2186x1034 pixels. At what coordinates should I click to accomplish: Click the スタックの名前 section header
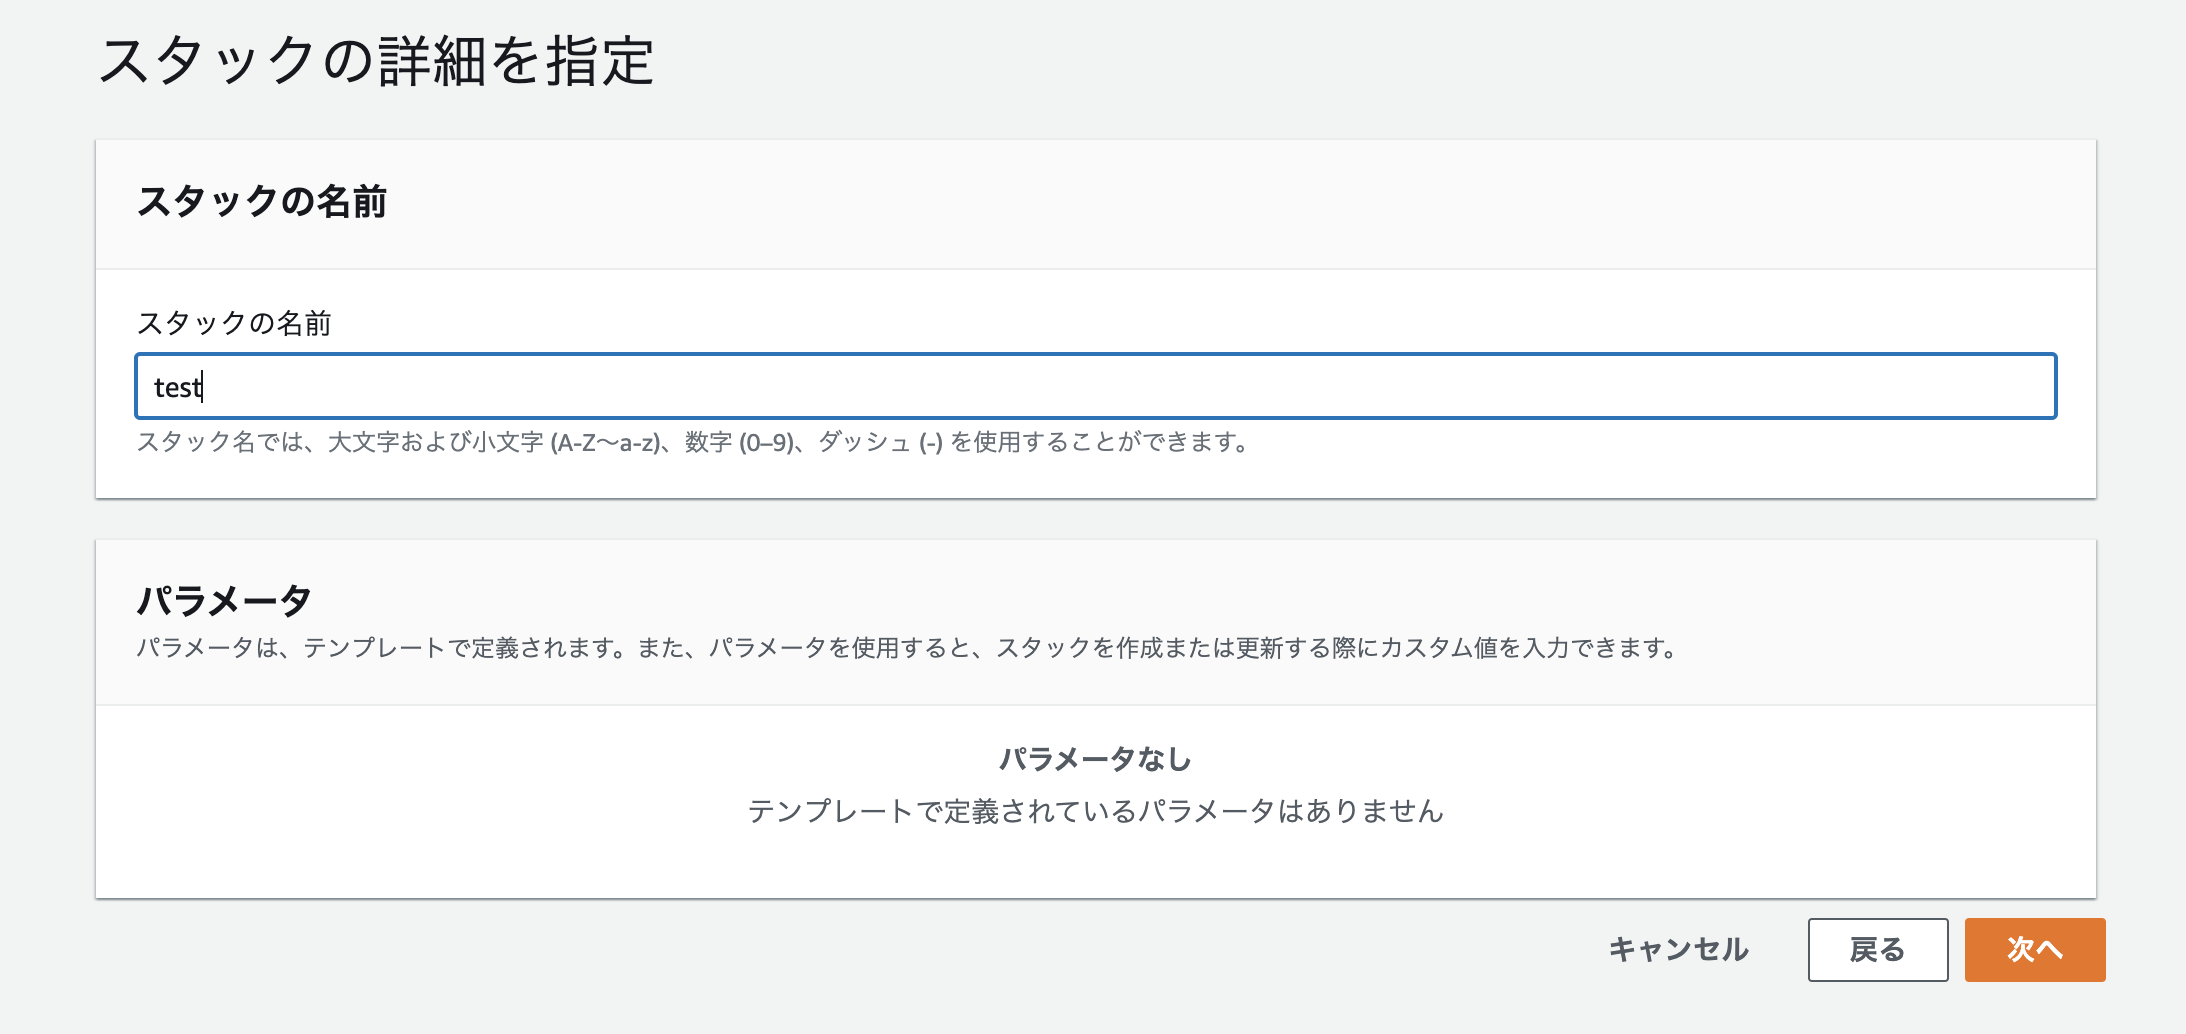pyautogui.click(x=266, y=199)
